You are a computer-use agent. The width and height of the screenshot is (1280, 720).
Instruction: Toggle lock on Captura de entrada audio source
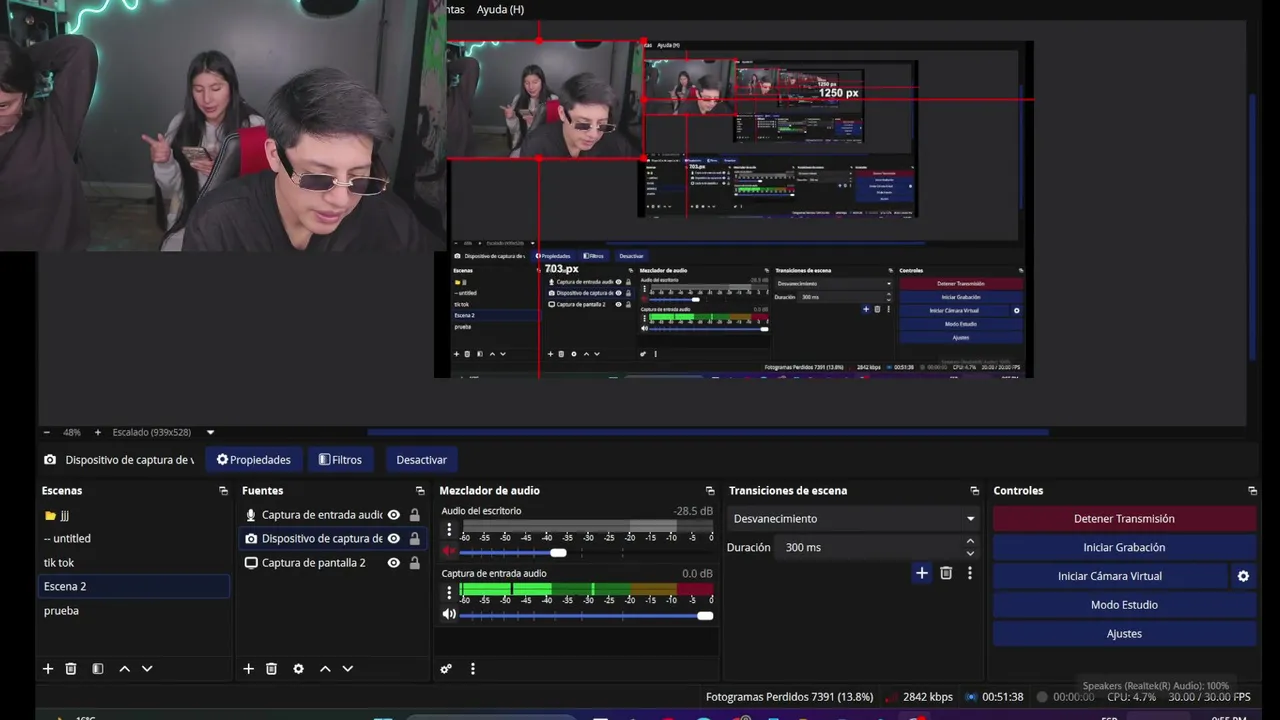414,515
